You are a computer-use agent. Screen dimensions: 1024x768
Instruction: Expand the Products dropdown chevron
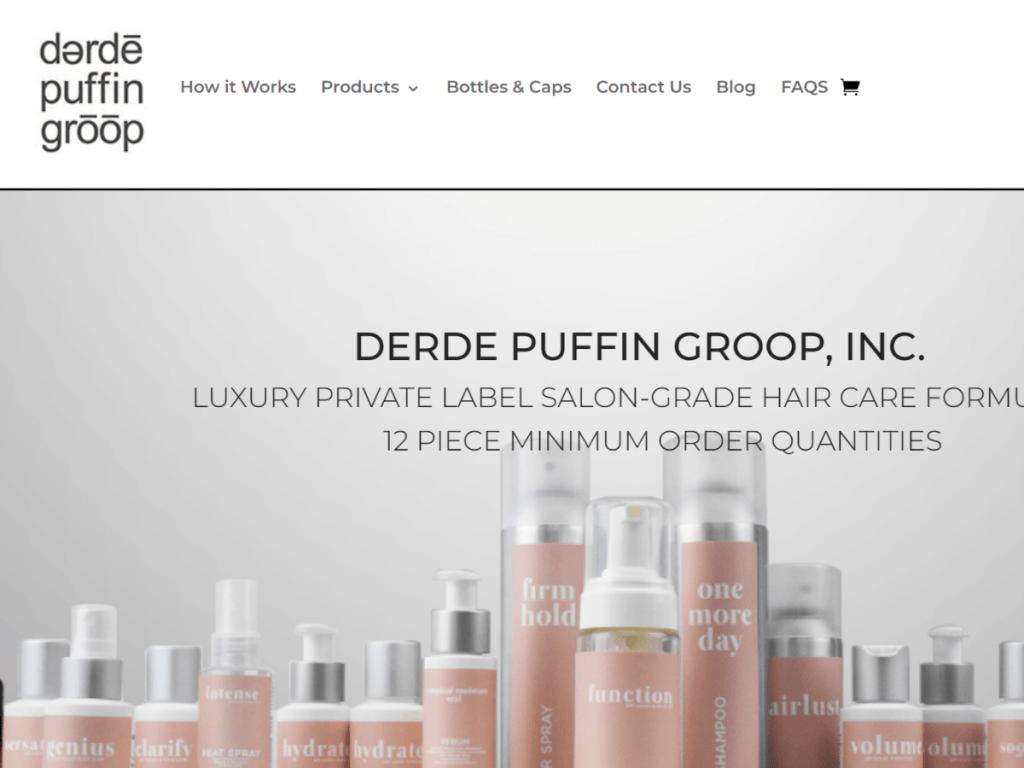(x=413, y=88)
